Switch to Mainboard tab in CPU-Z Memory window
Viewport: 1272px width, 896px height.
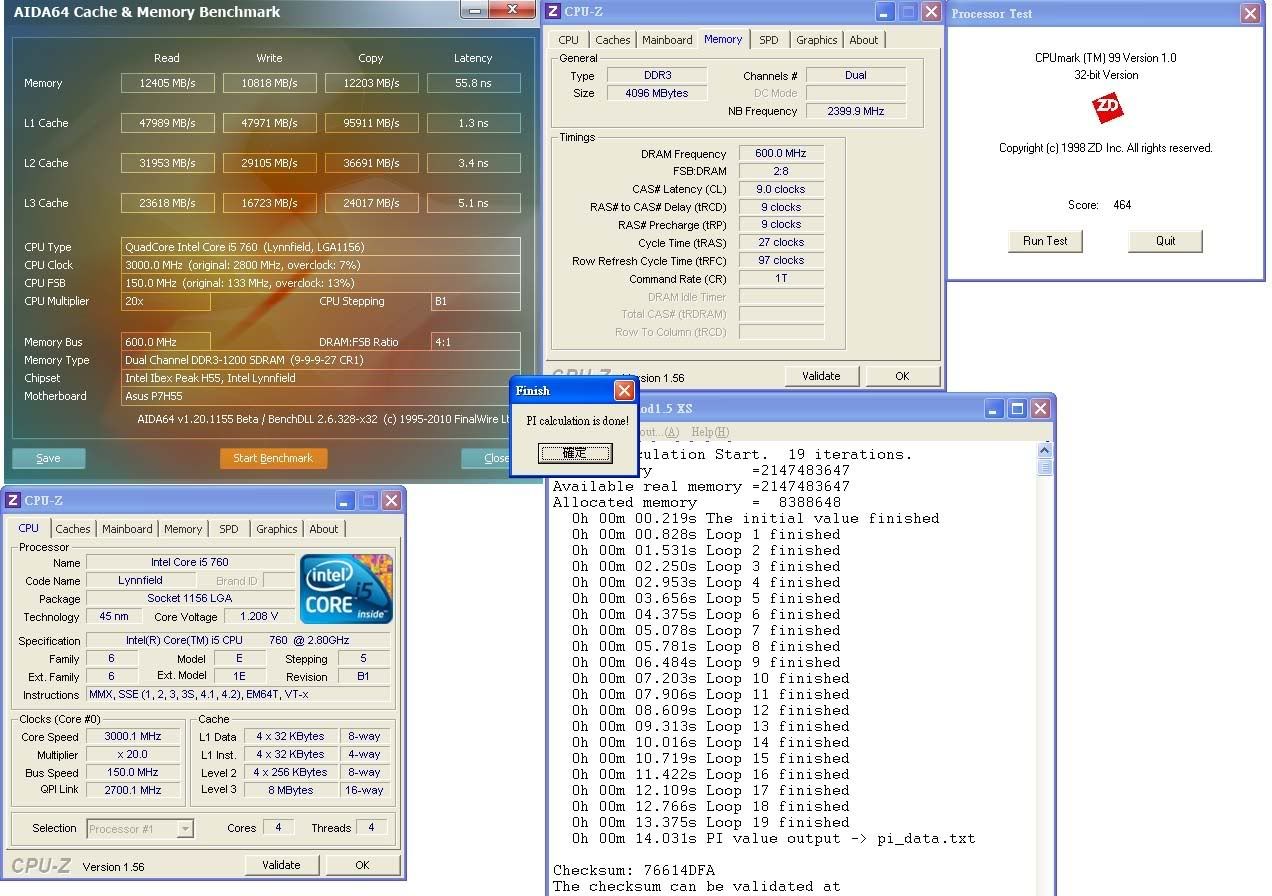tap(667, 40)
